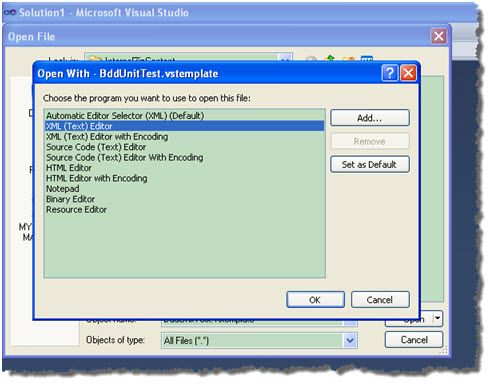The width and height of the screenshot is (494, 386).
Task: Select Notepad in the program list
Action: [x=184, y=188]
